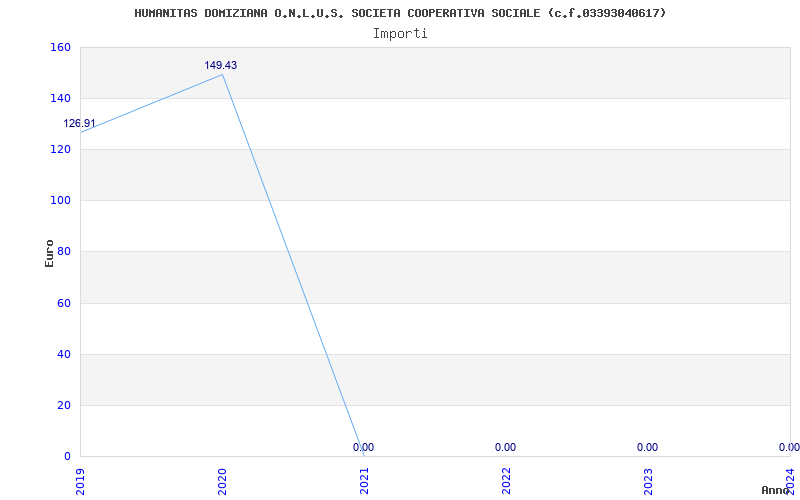Click the 80 y-axis tick label
Viewport: 800px width, 500px height.
coord(63,252)
